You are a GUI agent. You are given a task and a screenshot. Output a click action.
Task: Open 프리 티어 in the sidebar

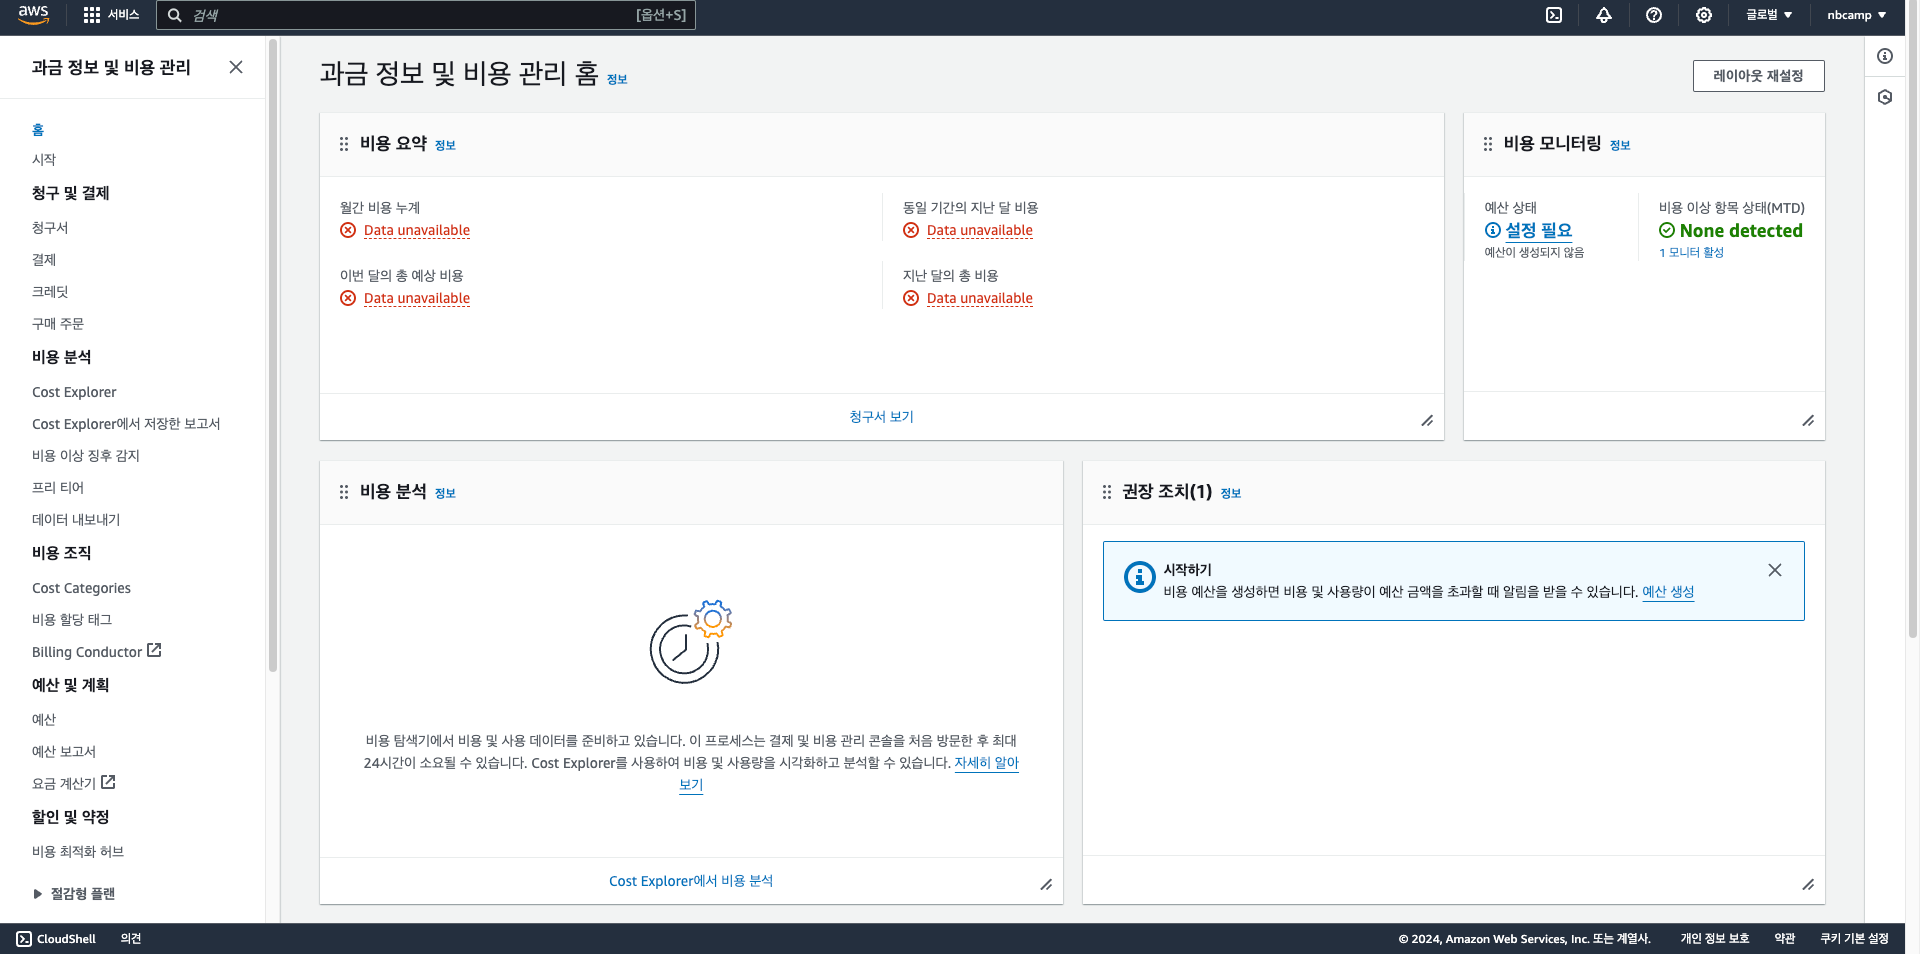[58, 488]
